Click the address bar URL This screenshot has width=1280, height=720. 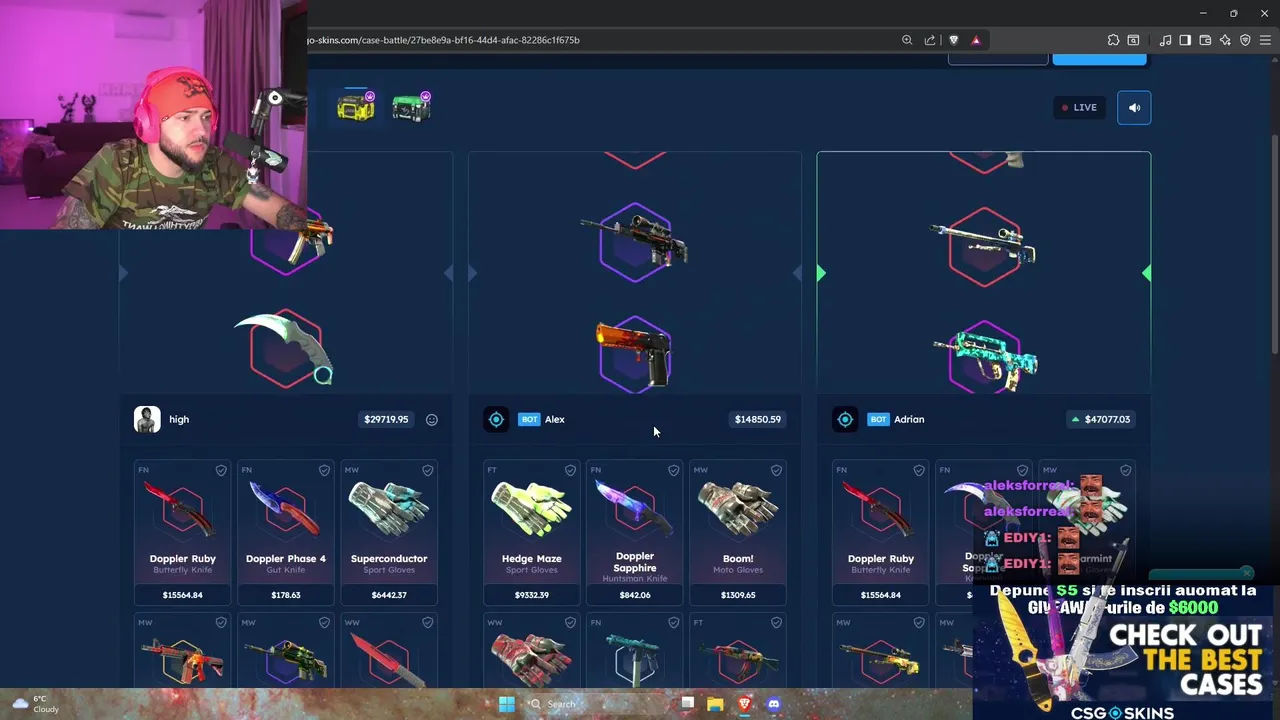(x=444, y=40)
